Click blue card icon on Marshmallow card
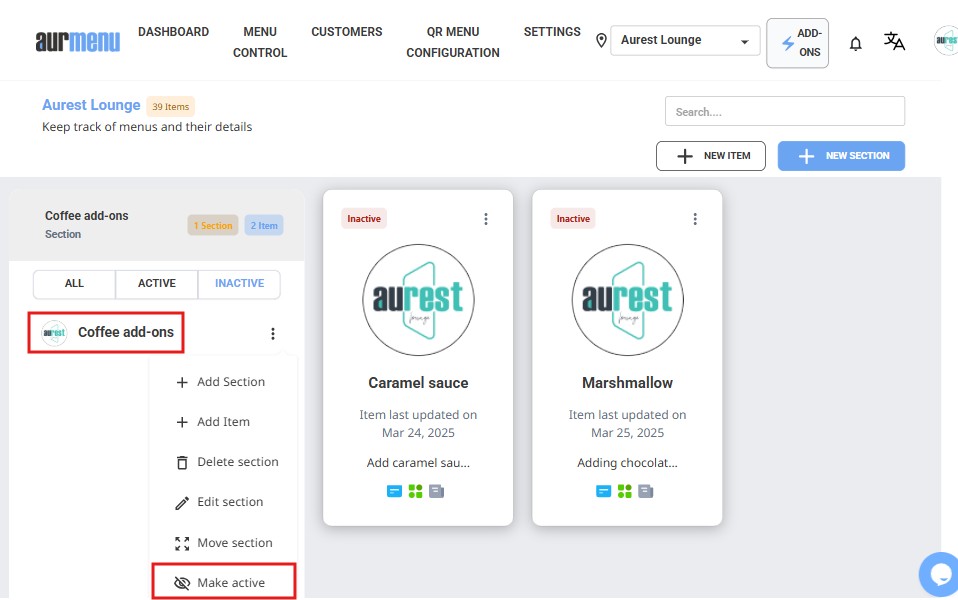The height and width of the screenshot is (600, 958). coord(603,491)
